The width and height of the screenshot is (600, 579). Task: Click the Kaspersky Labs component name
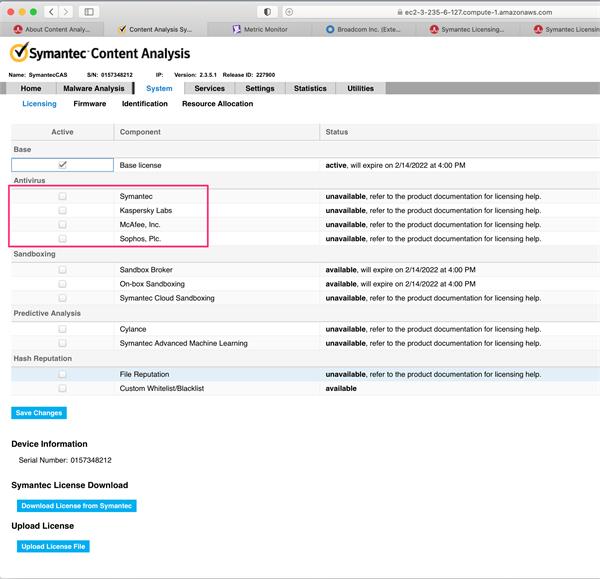tap(146, 210)
